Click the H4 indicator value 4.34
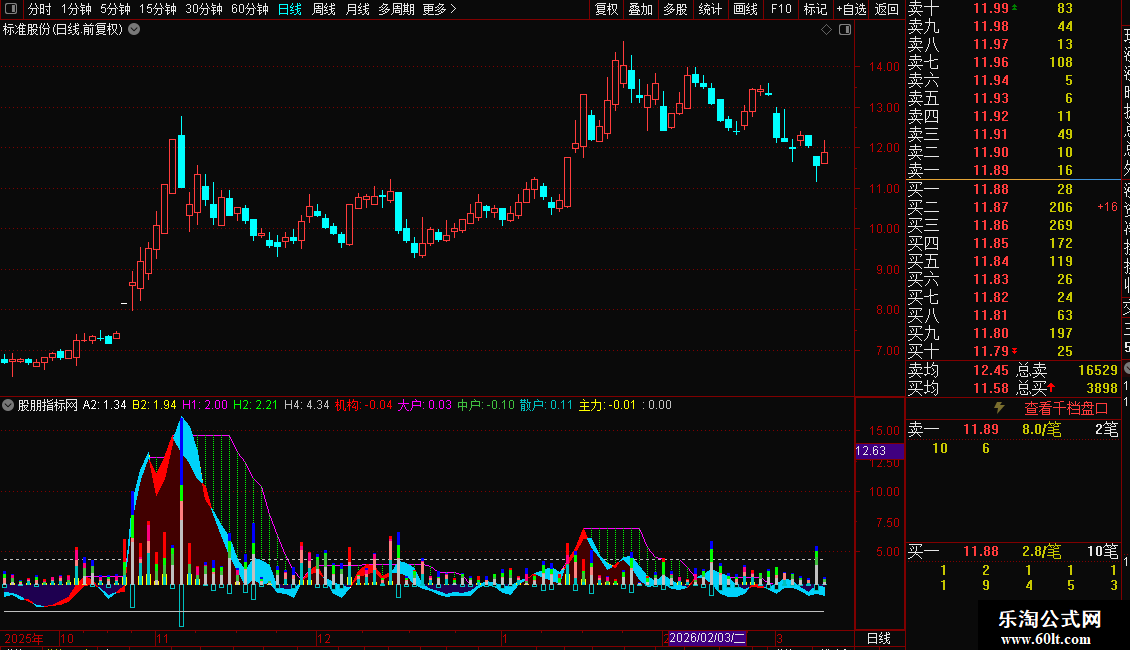The width and height of the screenshot is (1130, 650). point(316,405)
